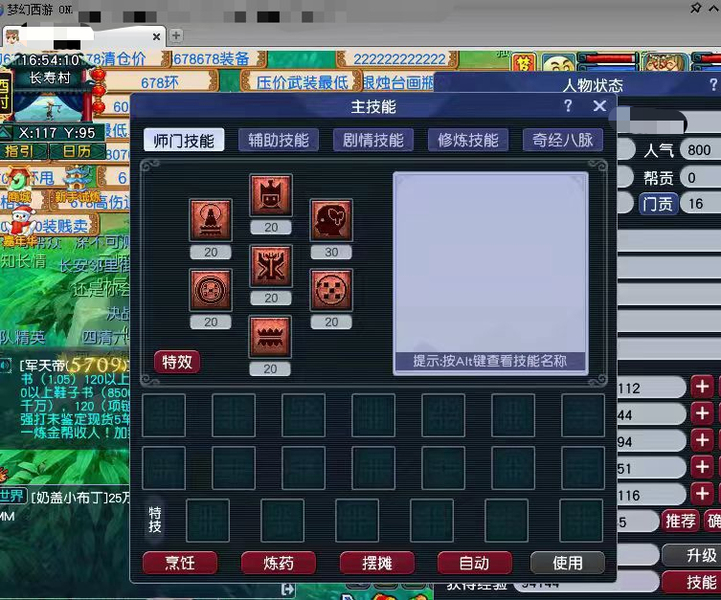Add a point to the attribute showing 112
Screen dimensions: 721x600
[702, 387]
